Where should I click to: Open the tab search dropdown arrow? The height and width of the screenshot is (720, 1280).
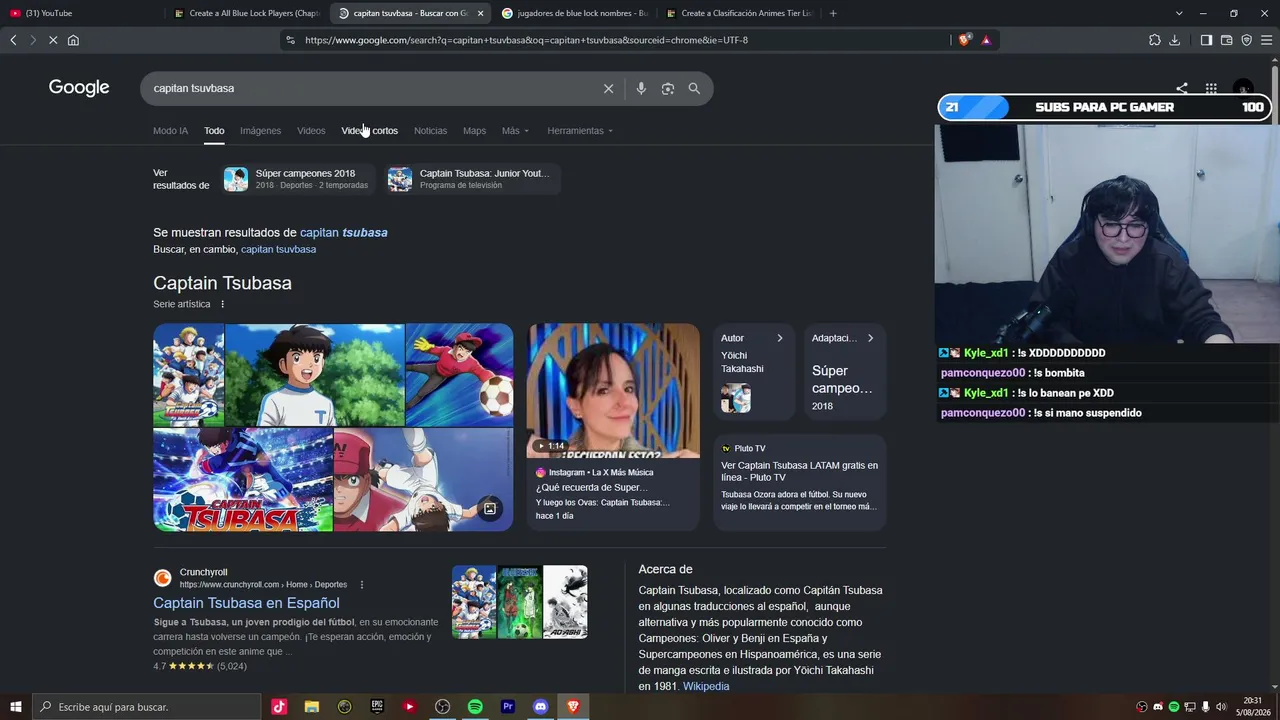(x=1179, y=13)
